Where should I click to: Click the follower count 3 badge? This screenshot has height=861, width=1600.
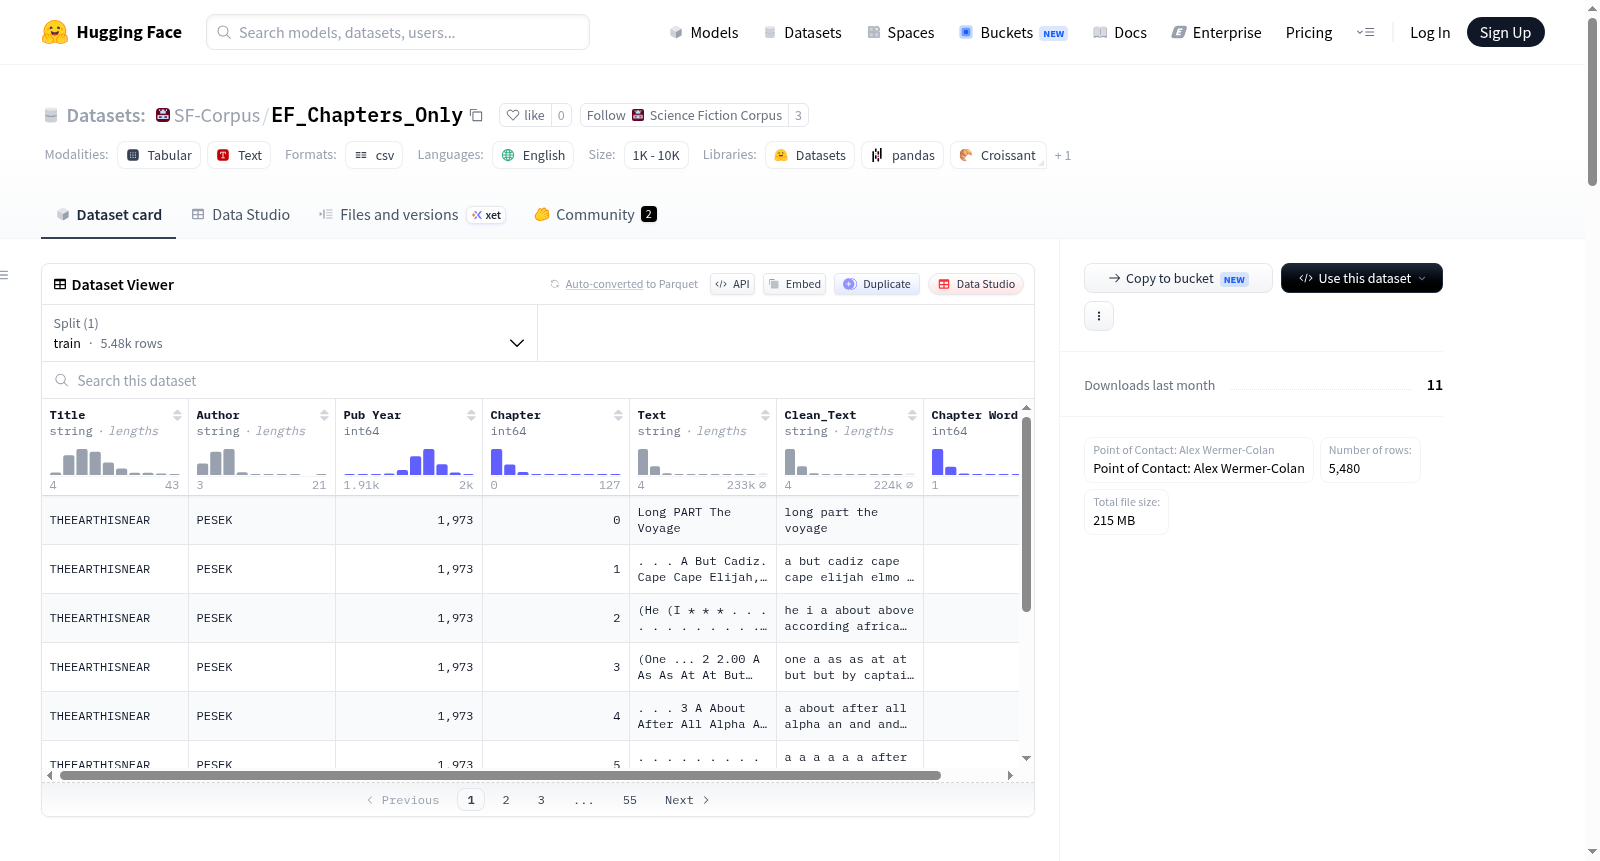click(x=798, y=115)
